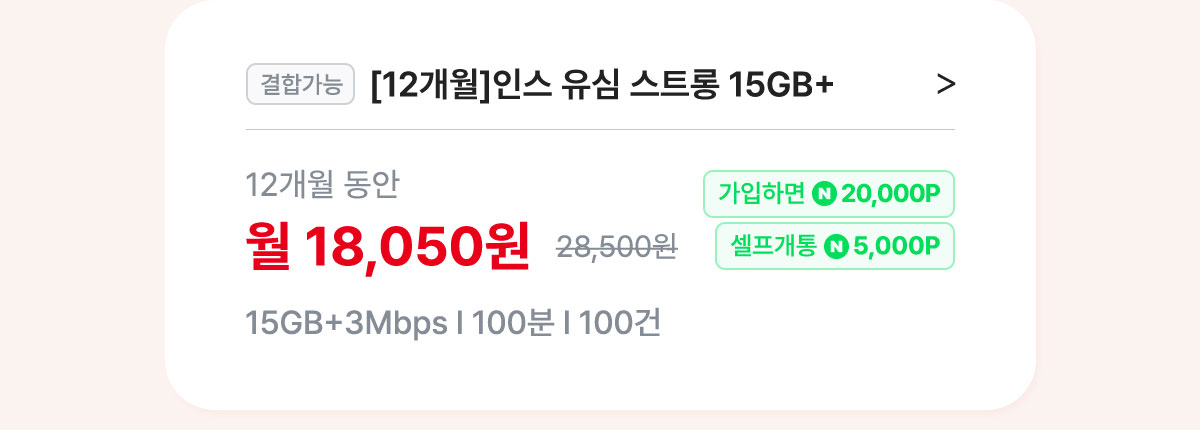Select the 100분 voice allowance text
Viewport: 1200px width, 430px height.
(x=512, y=324)
